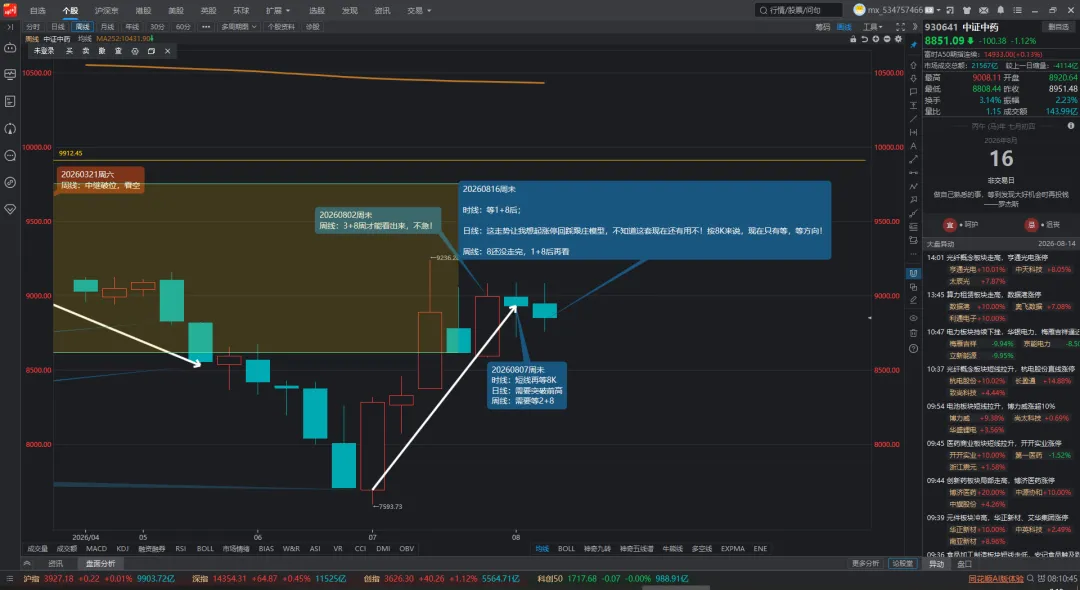Click the 20260807周末 annotation box
The height and width of the screenshot is (590, 1080).
(527, 386)
